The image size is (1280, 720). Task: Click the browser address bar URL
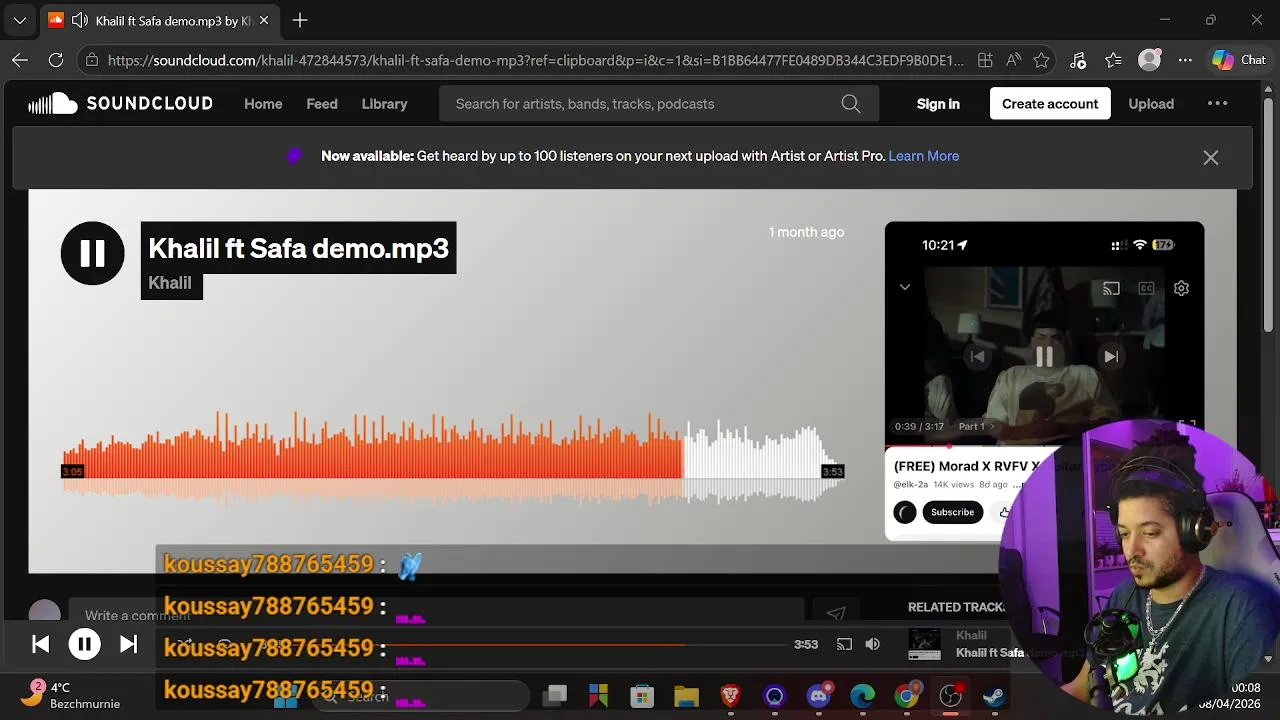[535, 60]
